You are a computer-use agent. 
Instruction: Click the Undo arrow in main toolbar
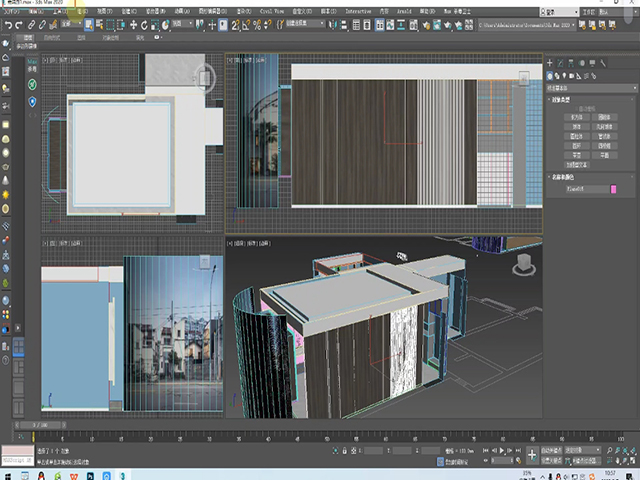[x=8, y=24]
